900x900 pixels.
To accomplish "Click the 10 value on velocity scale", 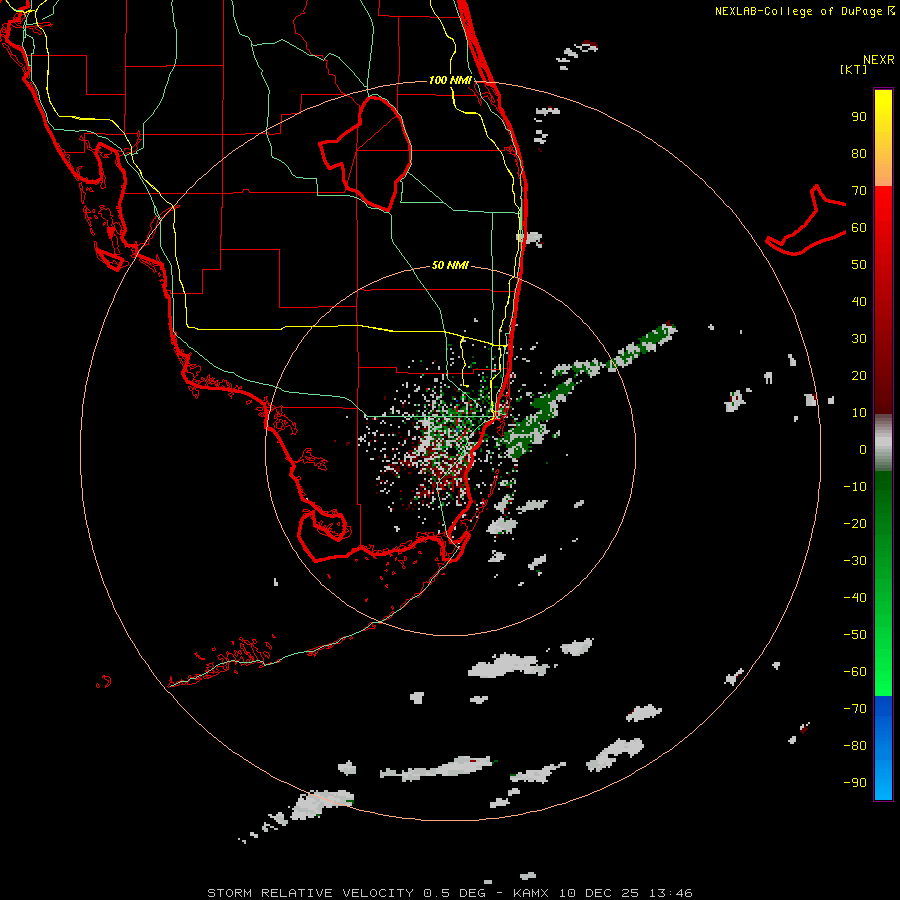I will pyautogui.click(x=859, y=413).
